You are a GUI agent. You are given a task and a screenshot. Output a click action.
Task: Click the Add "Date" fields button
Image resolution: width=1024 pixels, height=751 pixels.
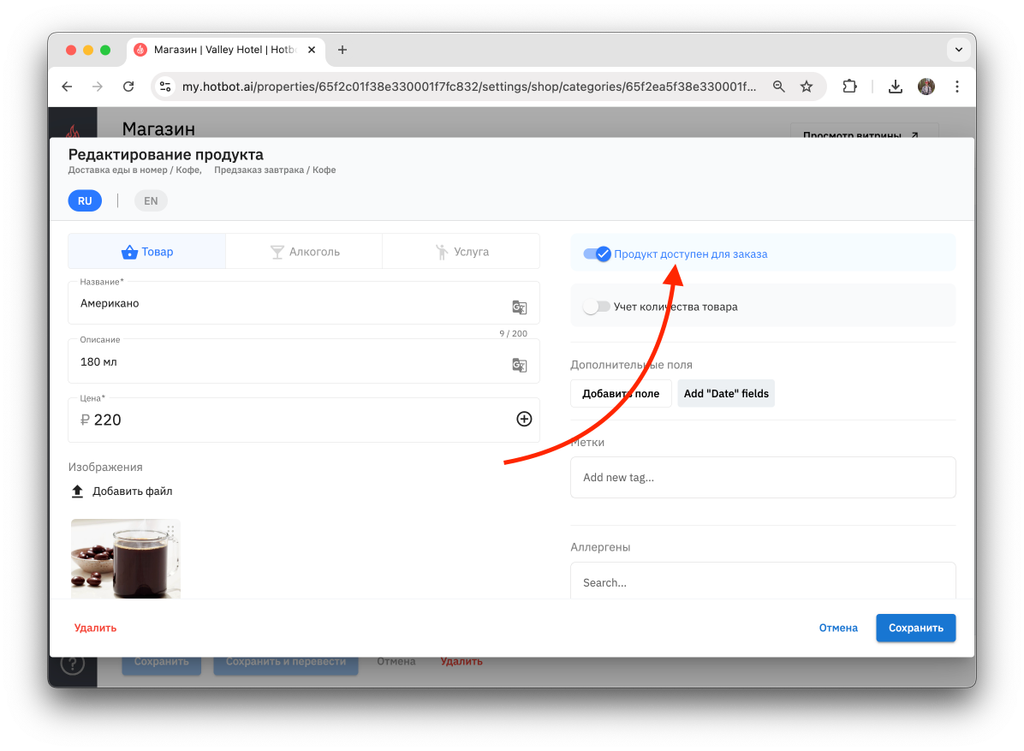[x=726, y=393]
